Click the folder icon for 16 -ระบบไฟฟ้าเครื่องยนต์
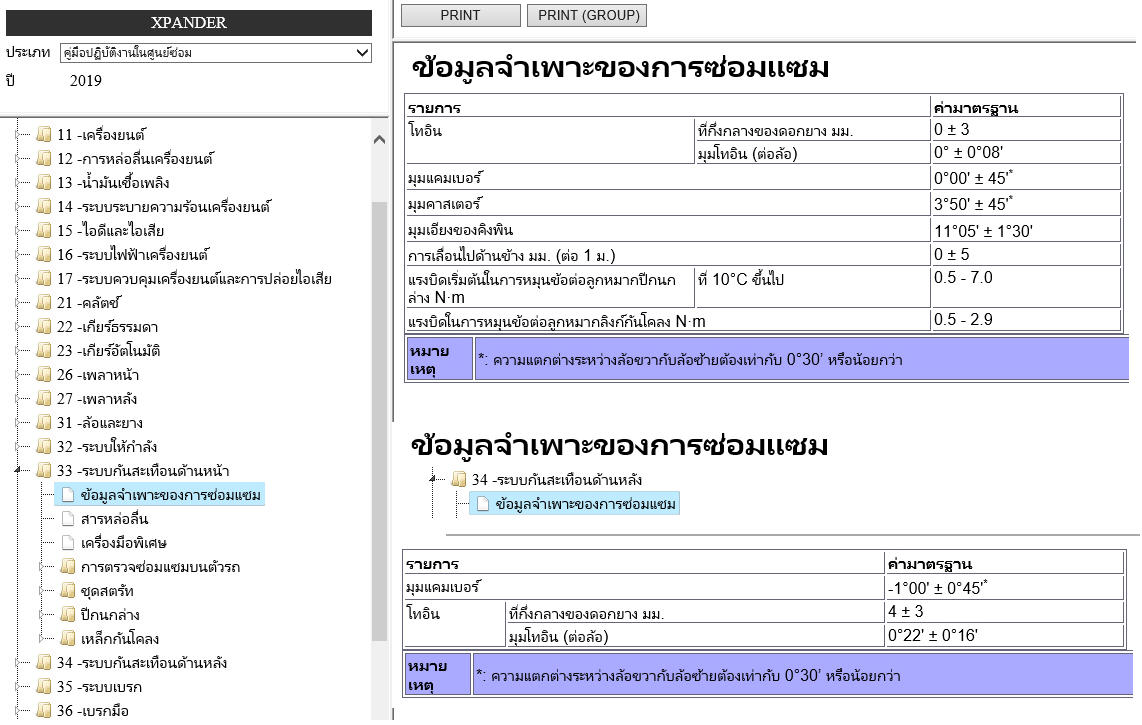The image size is (1142, 725). 44,254
